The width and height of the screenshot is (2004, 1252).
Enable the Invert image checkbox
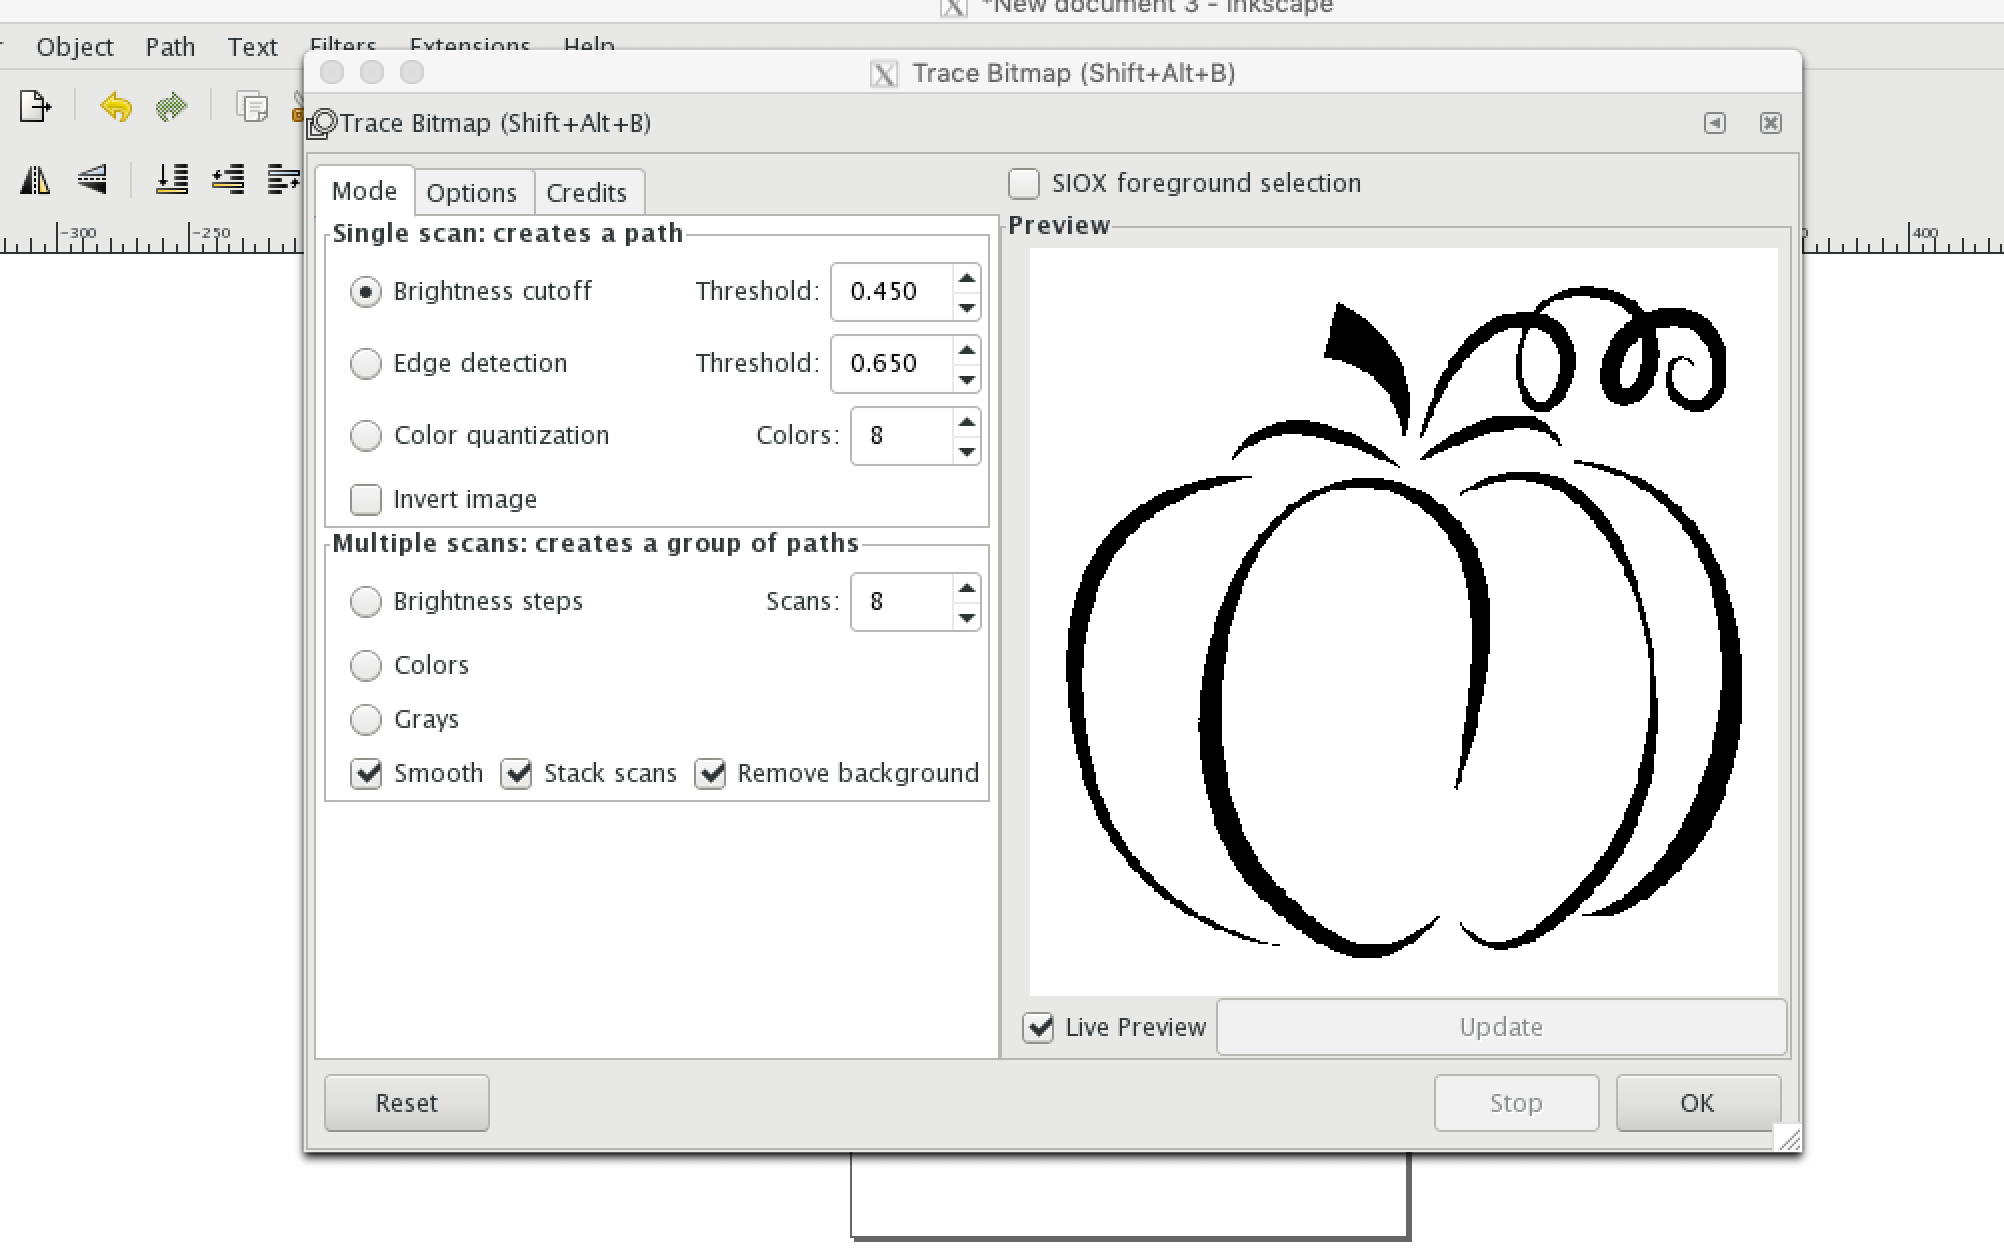[366, 499]
